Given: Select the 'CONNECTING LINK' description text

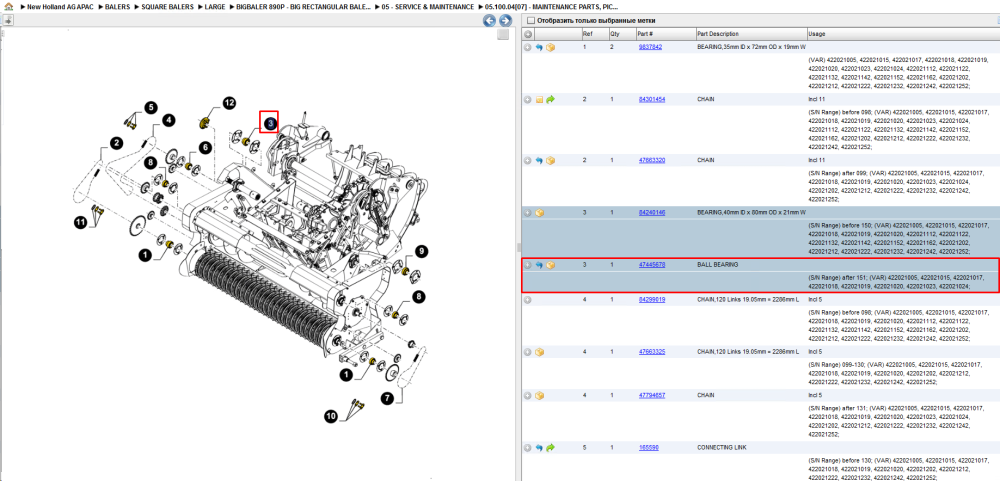Looking at the screenshot, I should (722, 447).
